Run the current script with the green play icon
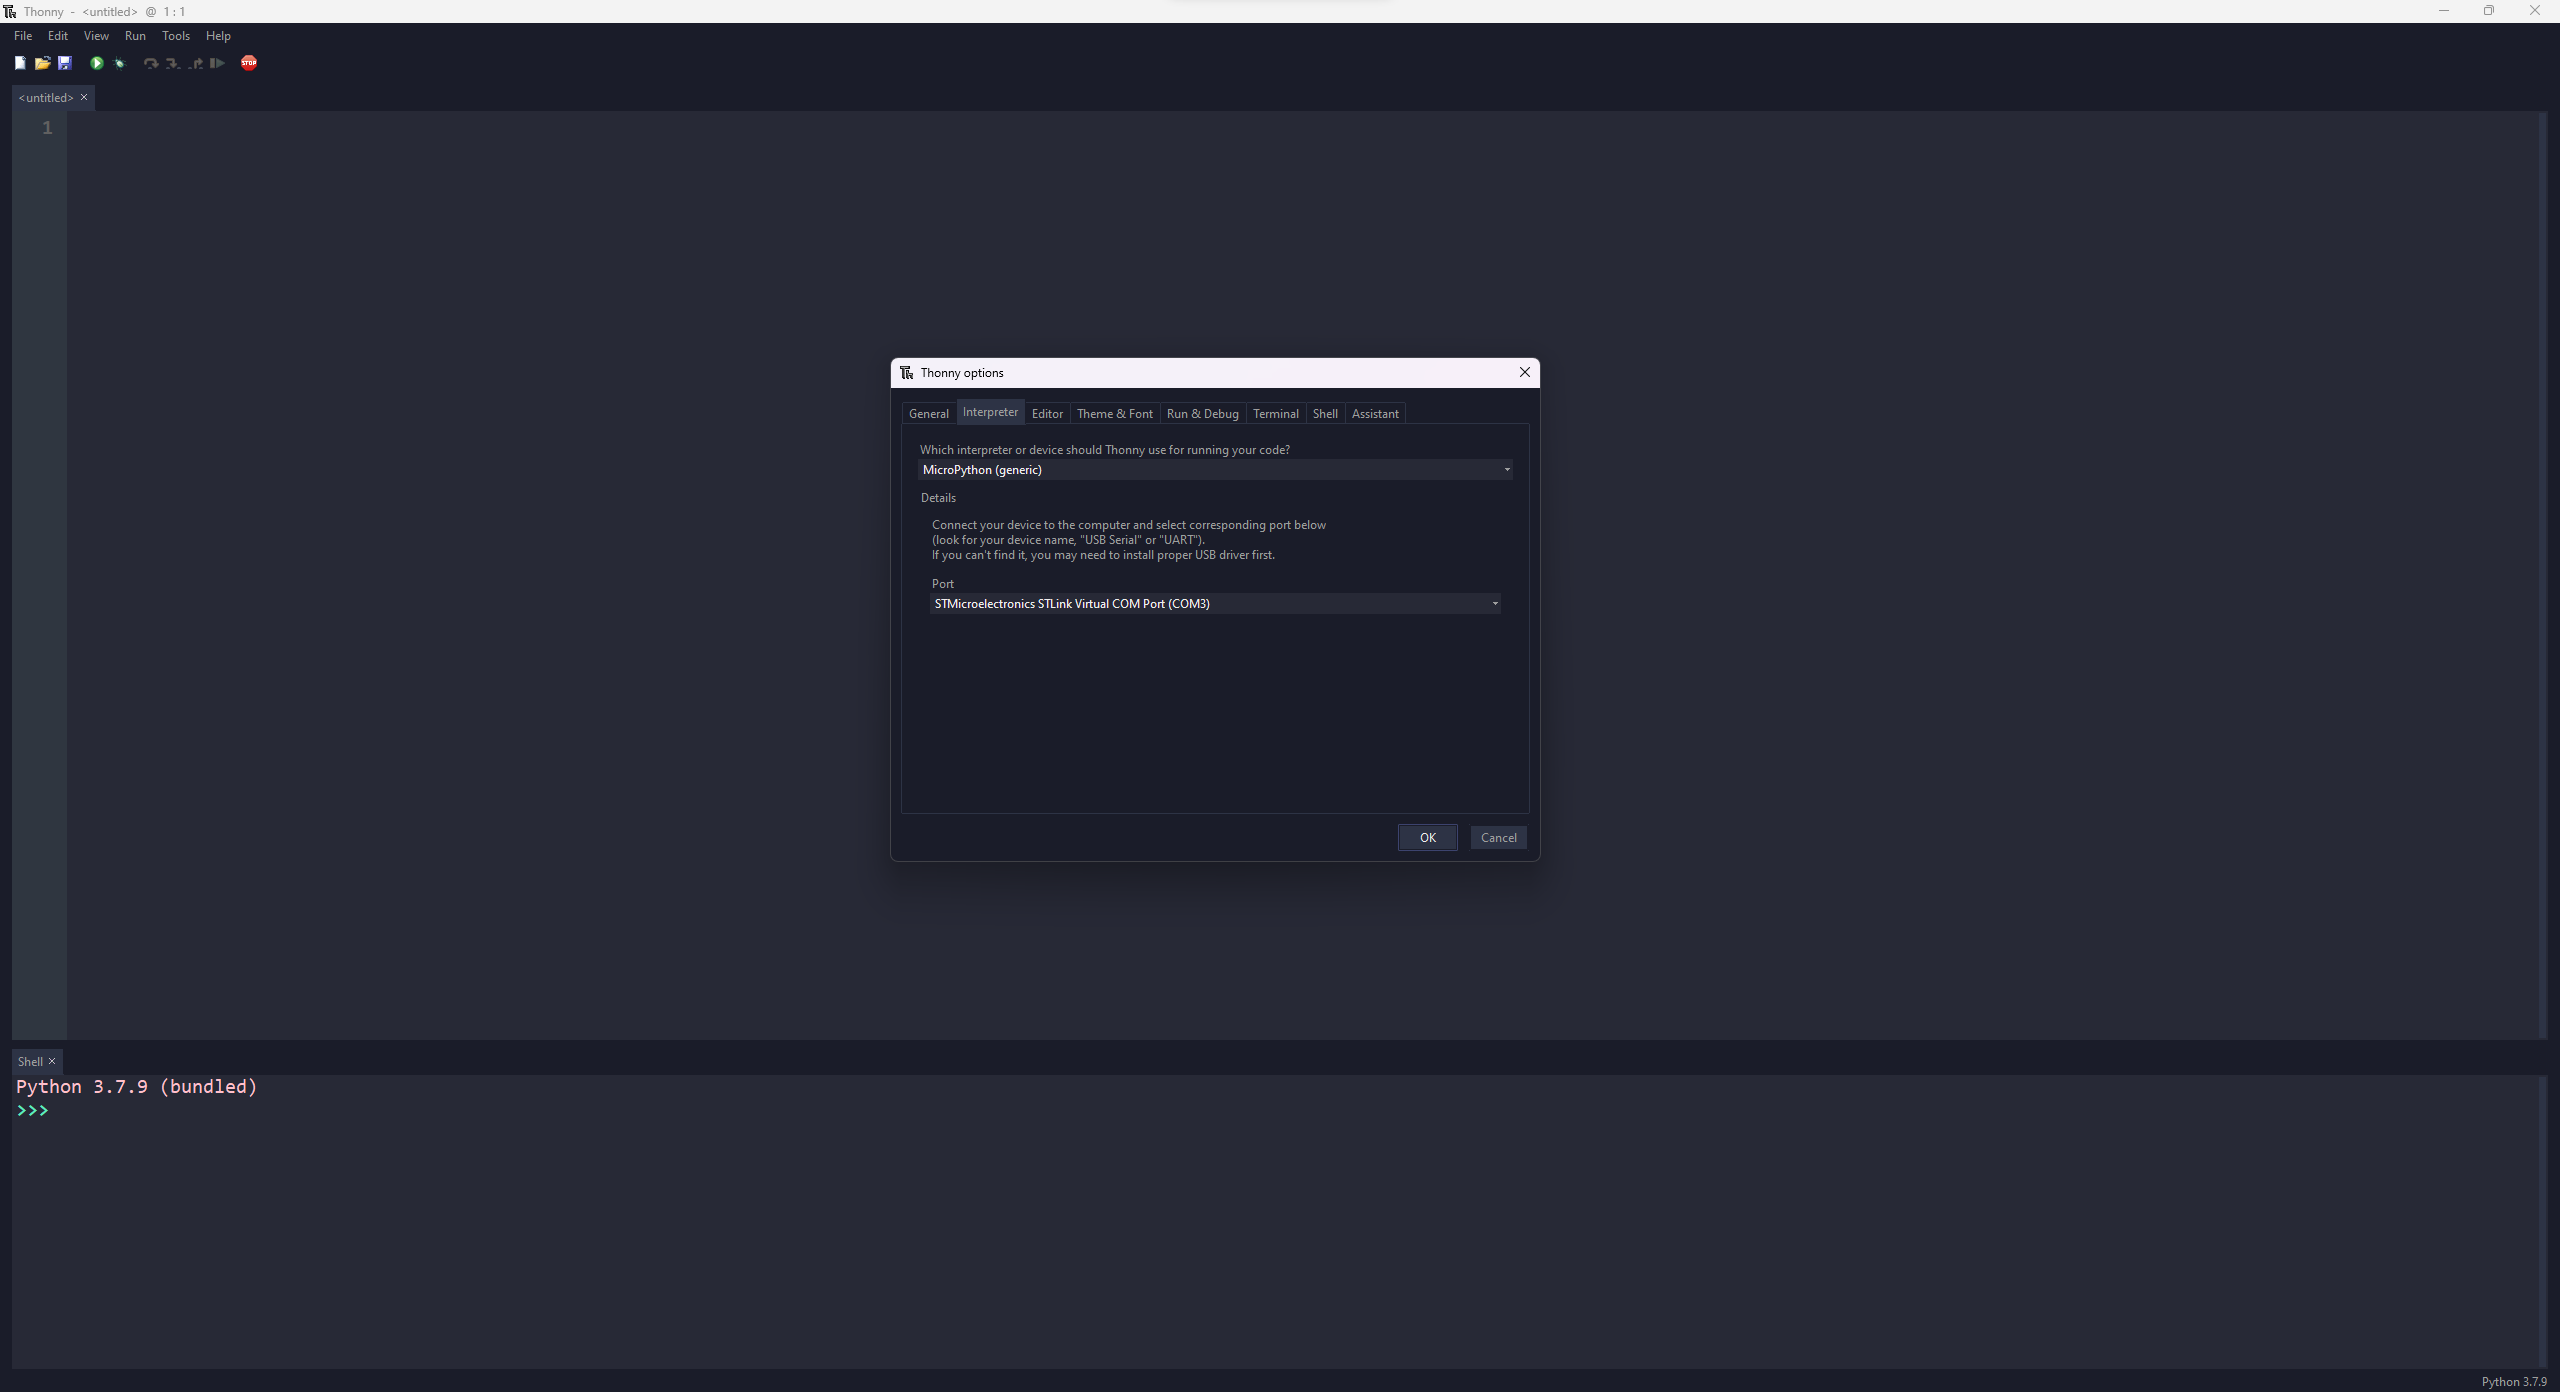Image resolution: width=2560 pixels, height=1392 pixels. coord(96,63)
